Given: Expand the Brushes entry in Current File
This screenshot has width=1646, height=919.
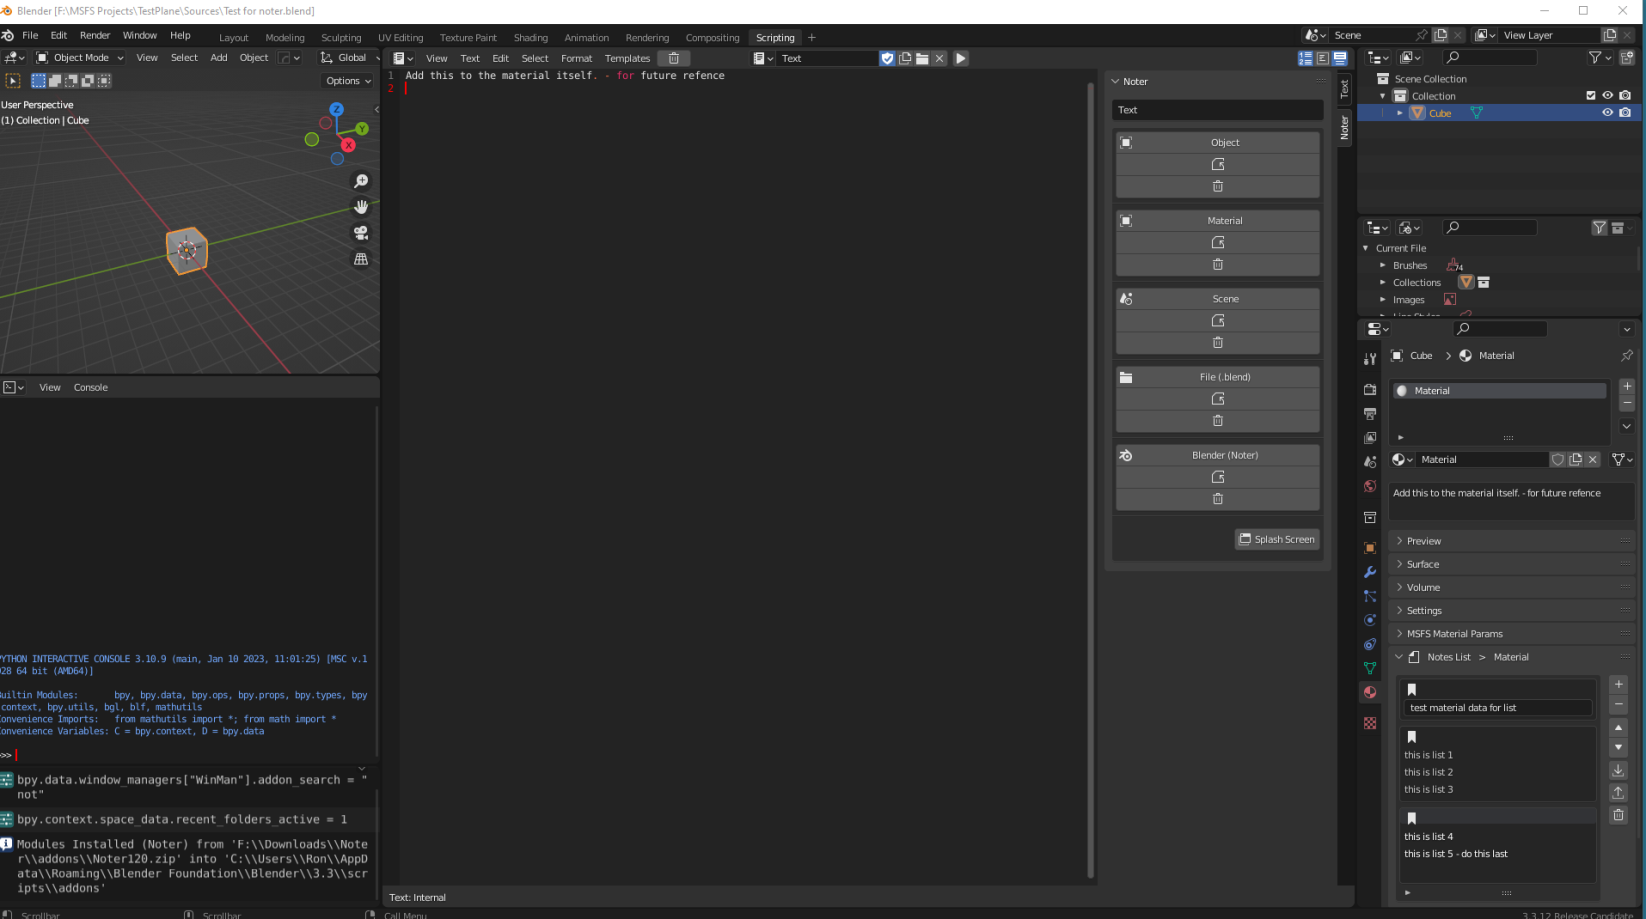Looking at the screenshot, I should [1383, 266].
